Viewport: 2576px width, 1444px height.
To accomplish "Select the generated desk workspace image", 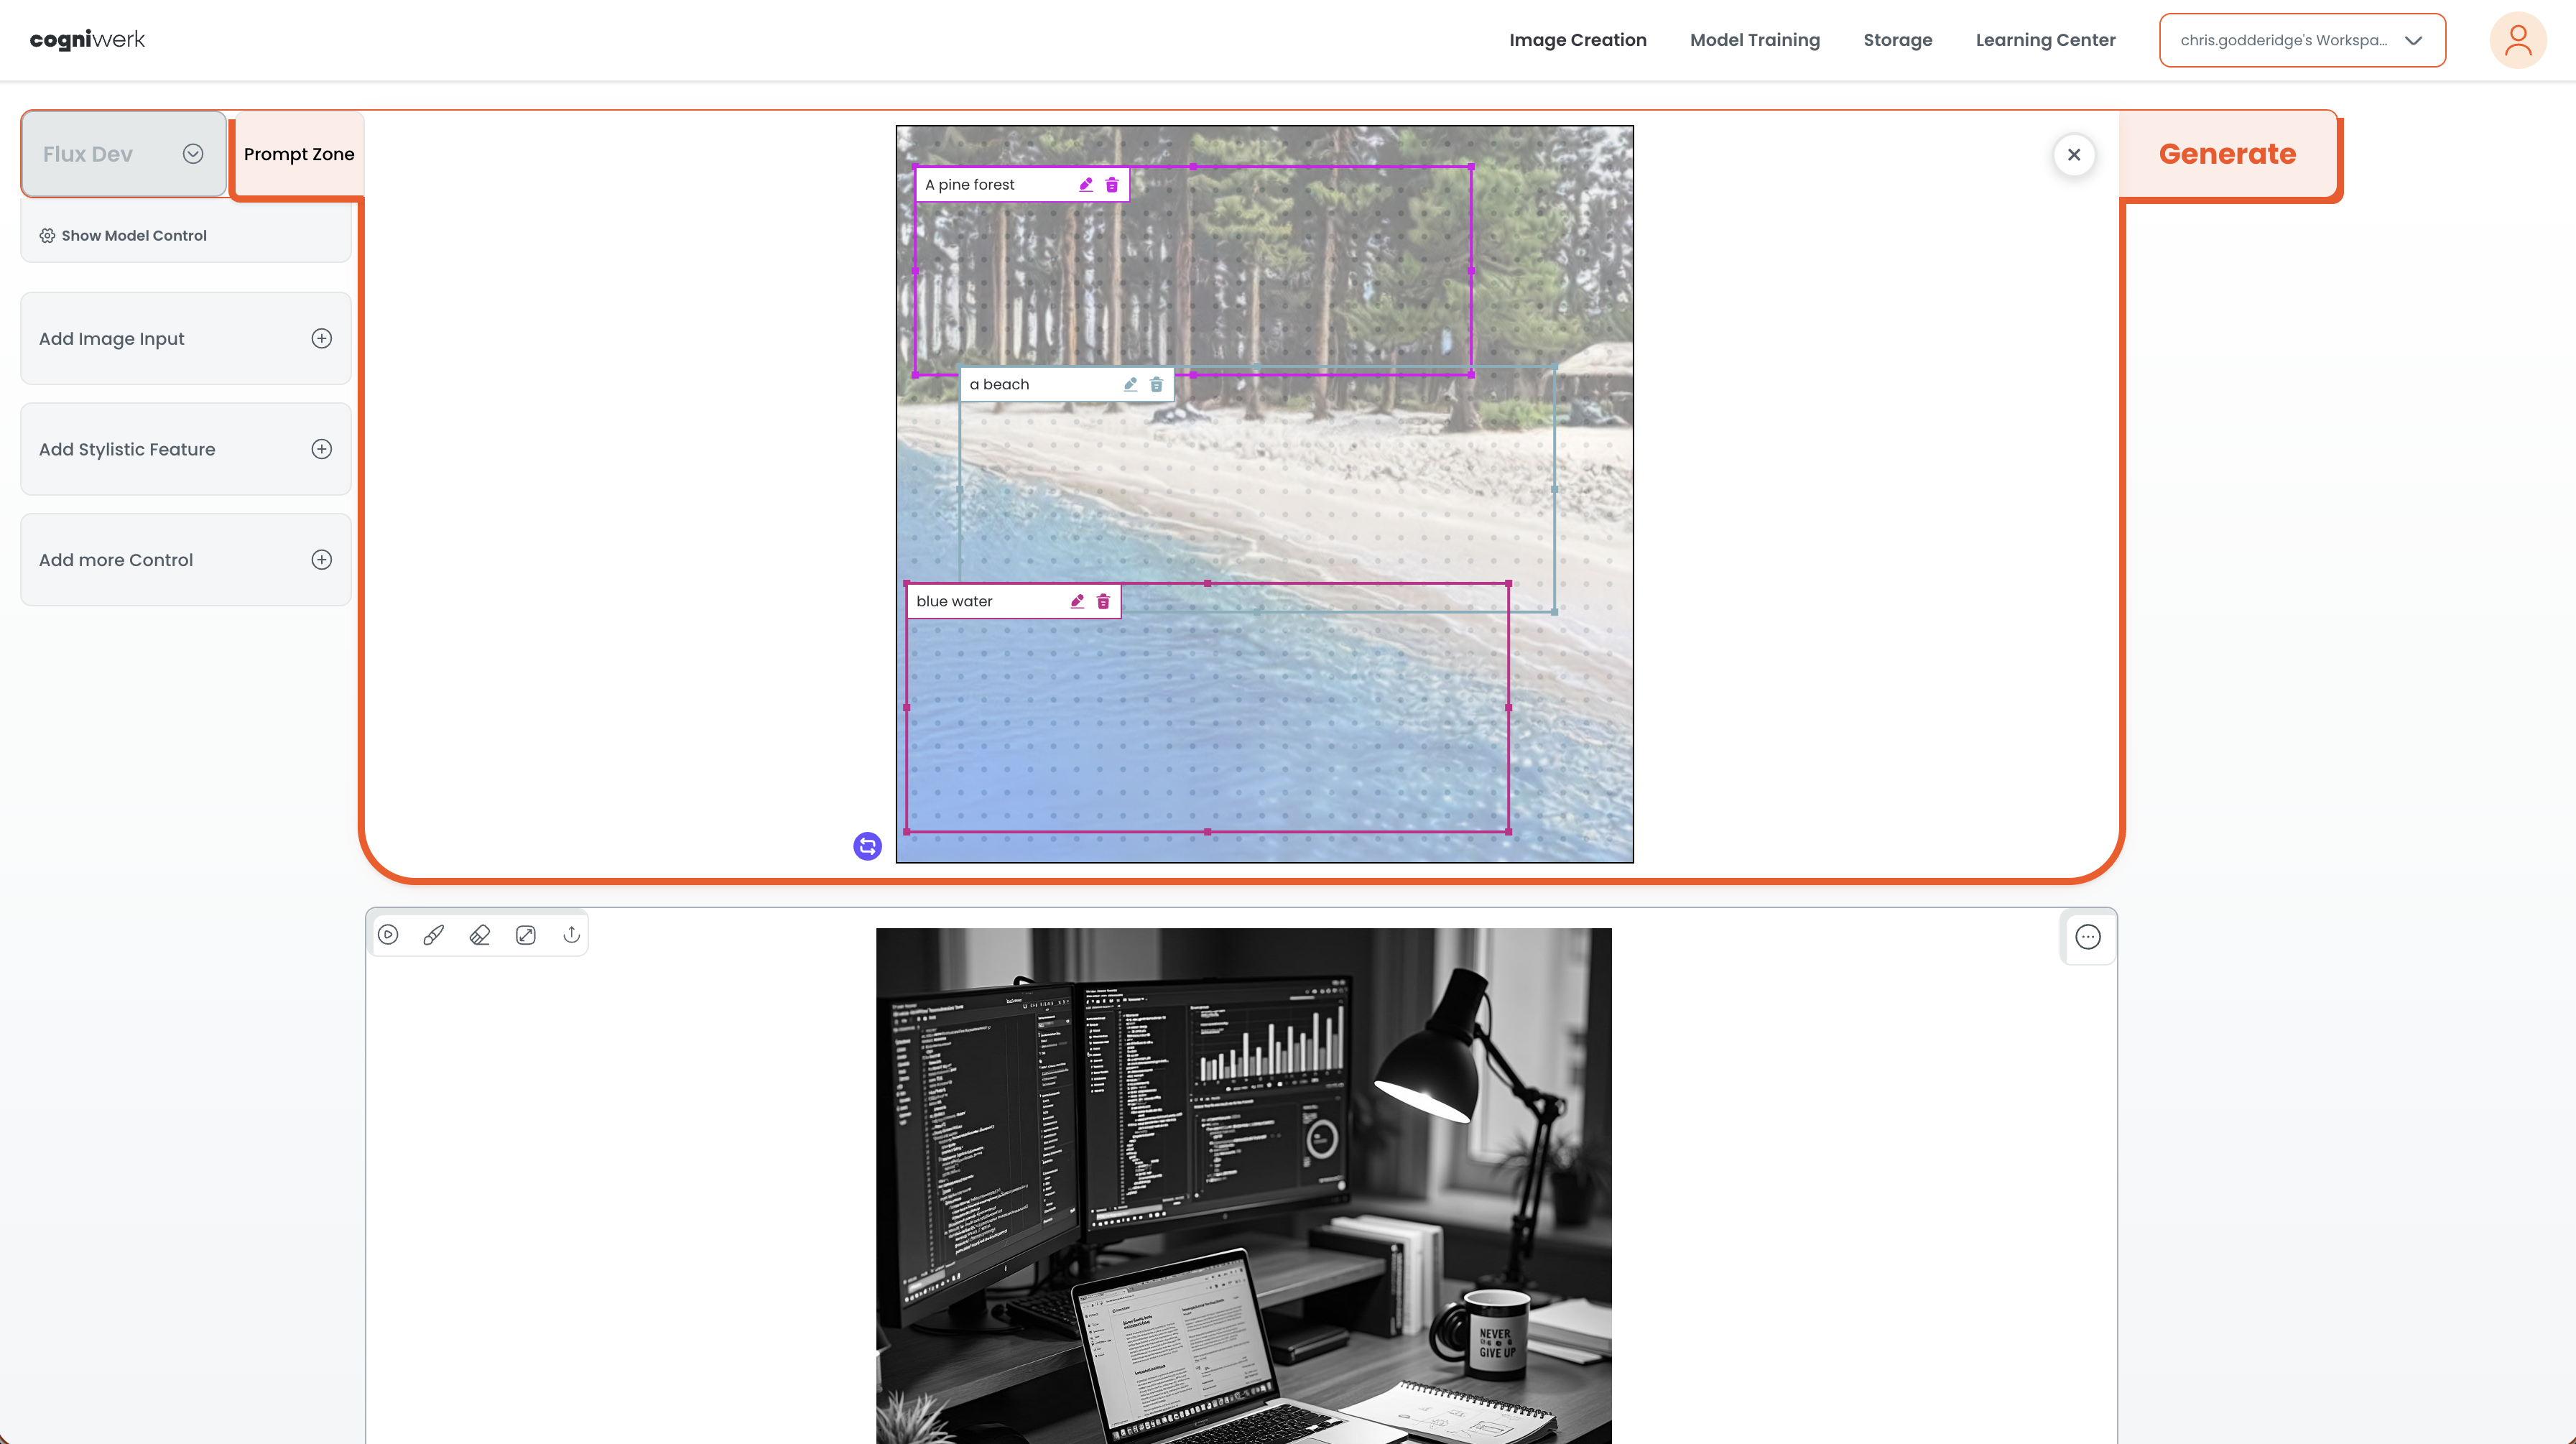I will coord(1243,1185).
